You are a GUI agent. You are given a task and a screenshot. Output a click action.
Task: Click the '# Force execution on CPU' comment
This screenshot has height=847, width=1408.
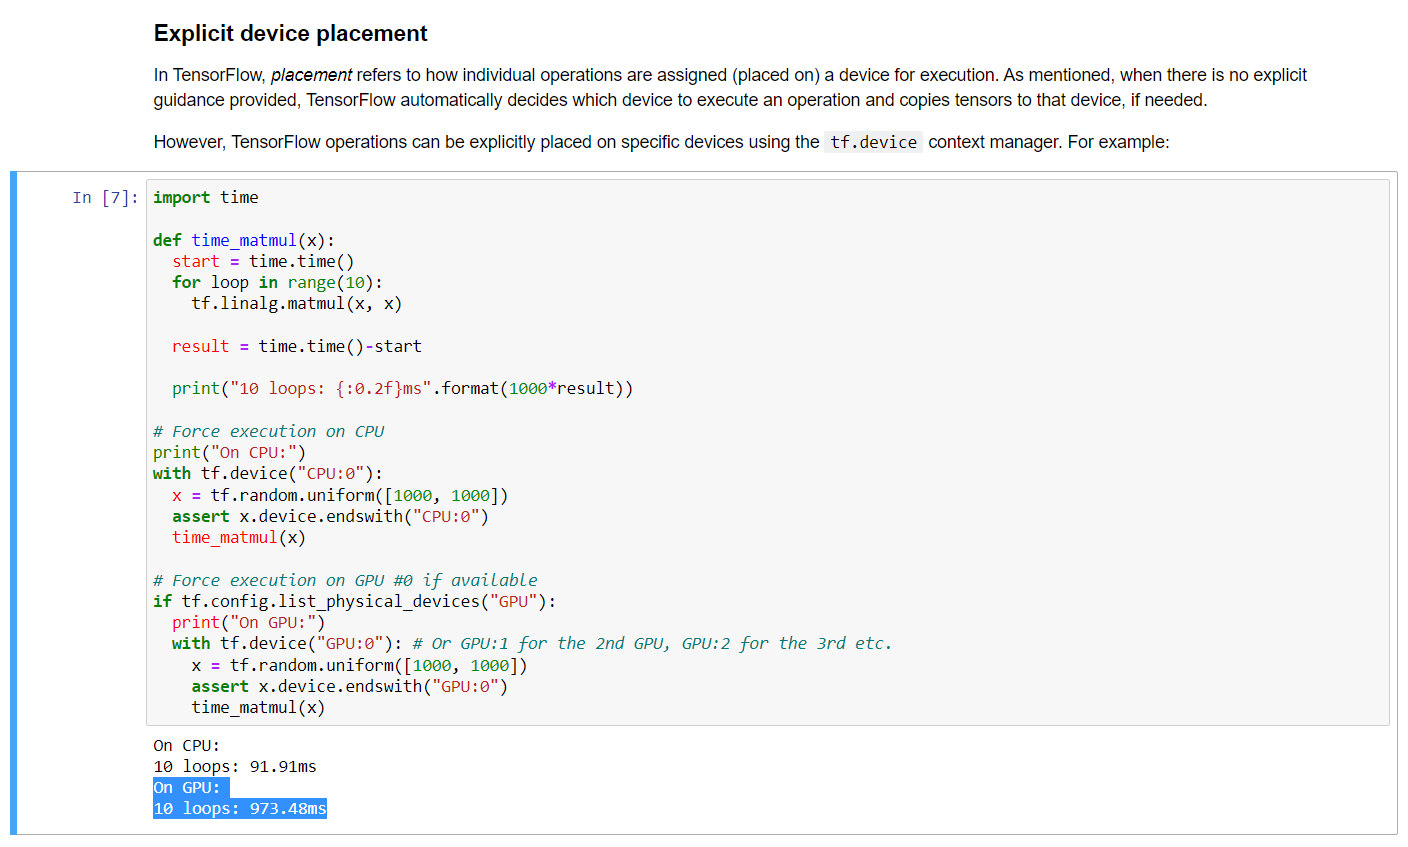(269, 432)
